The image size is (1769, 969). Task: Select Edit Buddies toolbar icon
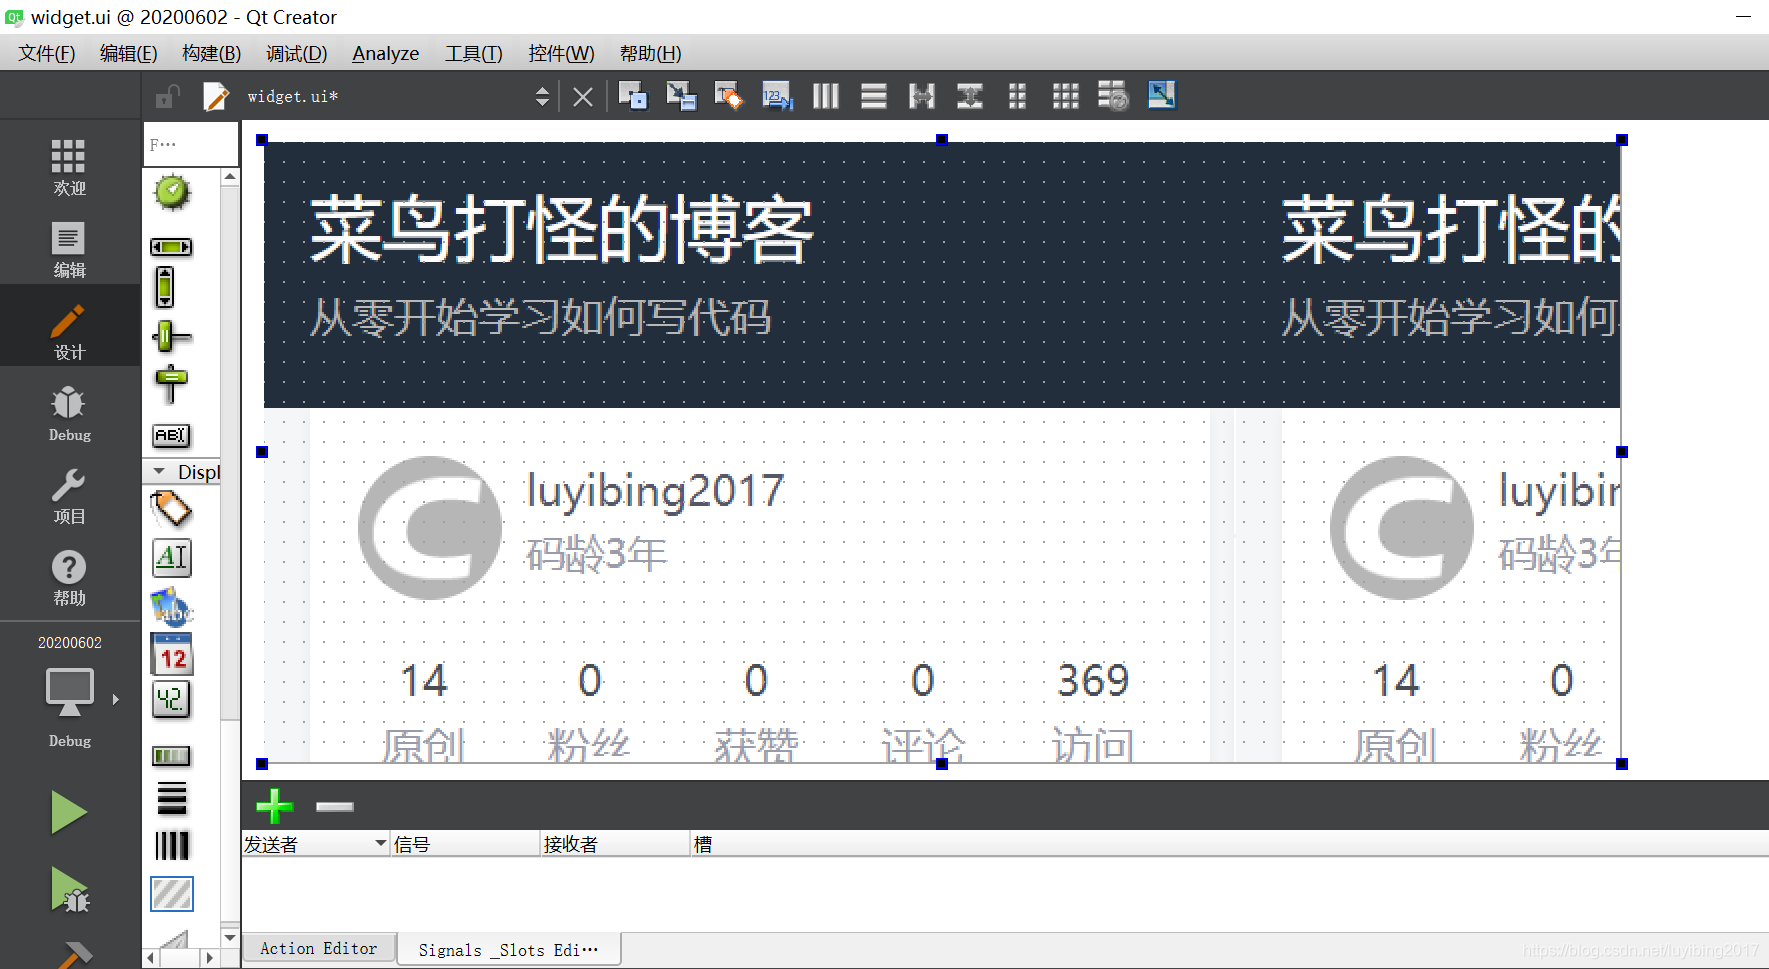729,96
